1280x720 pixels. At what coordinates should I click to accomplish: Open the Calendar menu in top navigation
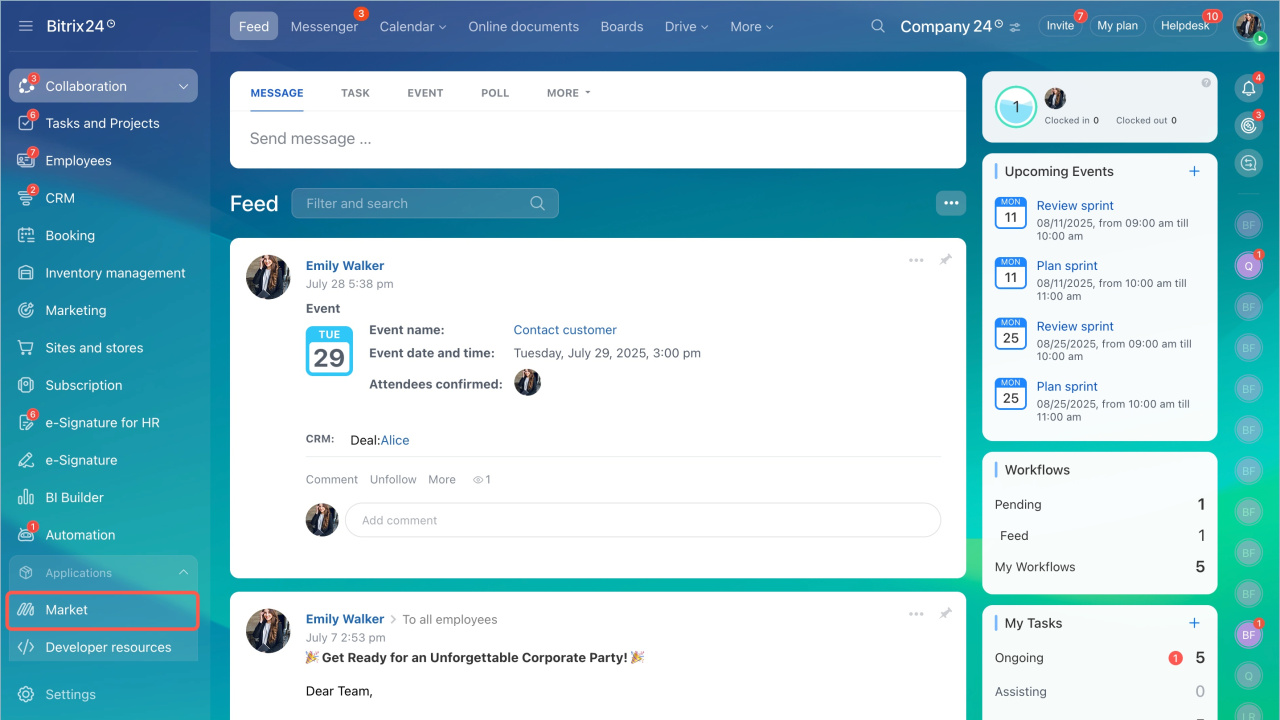coord(412,27)
